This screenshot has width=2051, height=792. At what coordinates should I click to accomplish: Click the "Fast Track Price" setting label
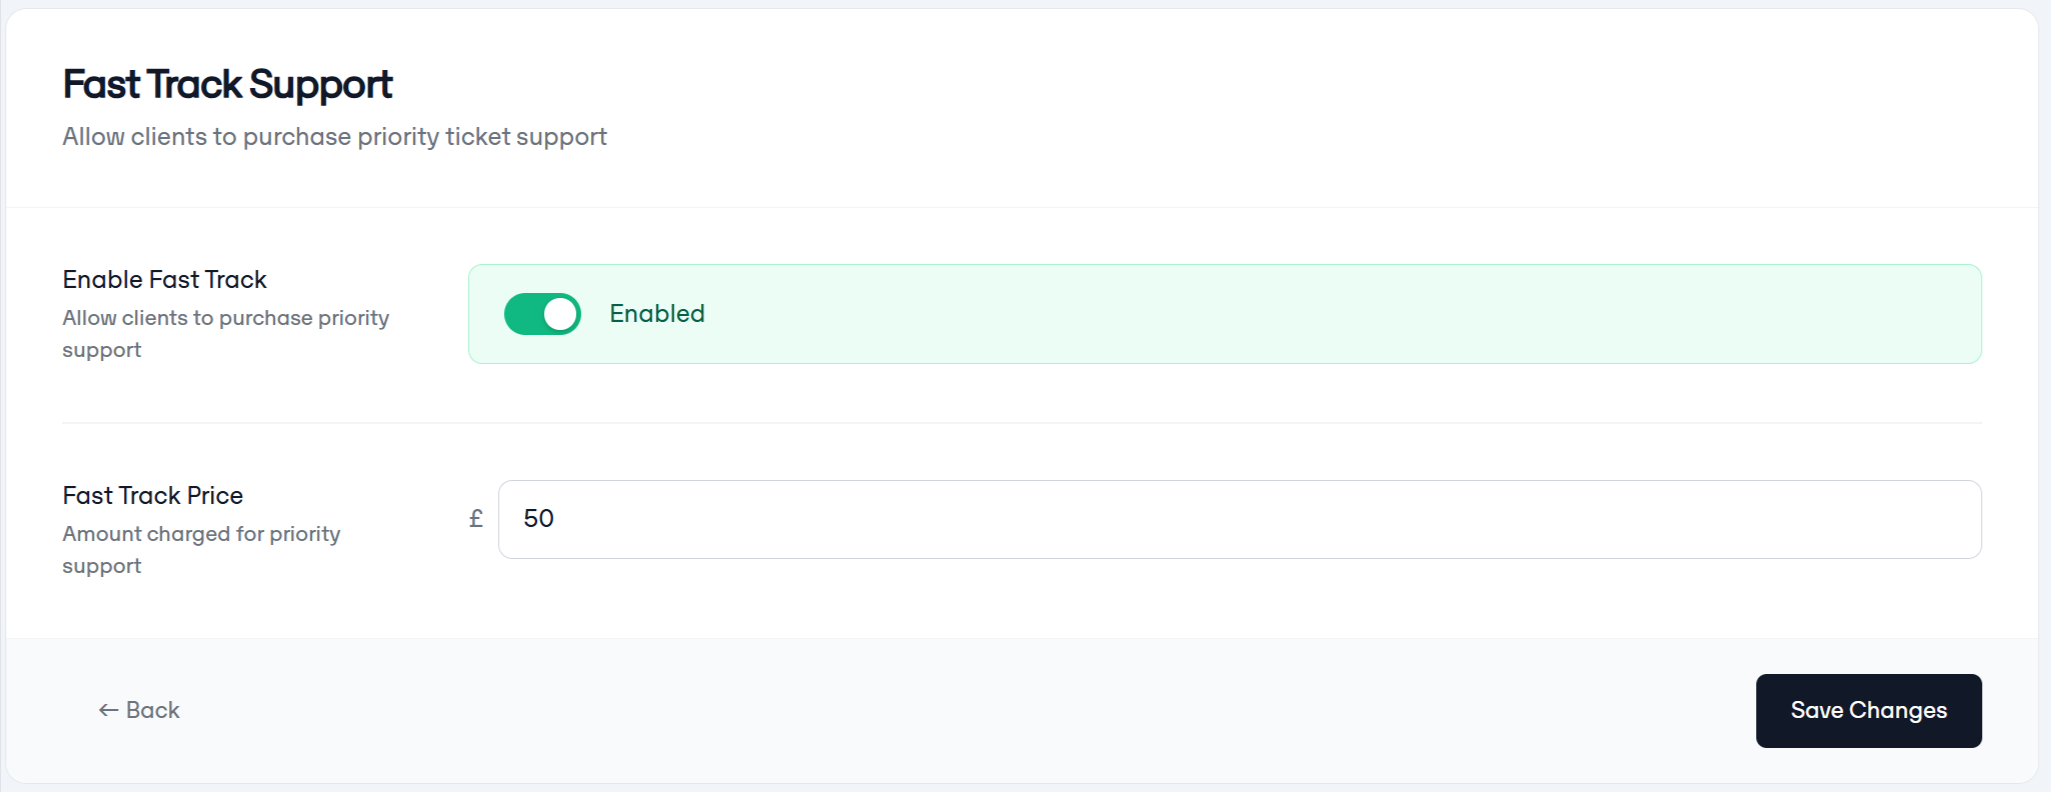point(153,496)
